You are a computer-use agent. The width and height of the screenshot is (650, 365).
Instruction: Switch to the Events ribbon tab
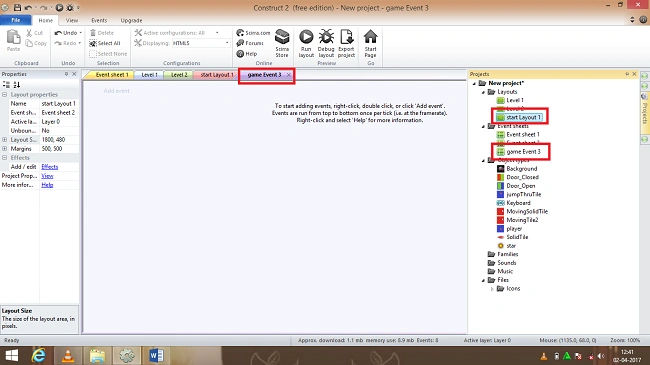tap(99, 20)
